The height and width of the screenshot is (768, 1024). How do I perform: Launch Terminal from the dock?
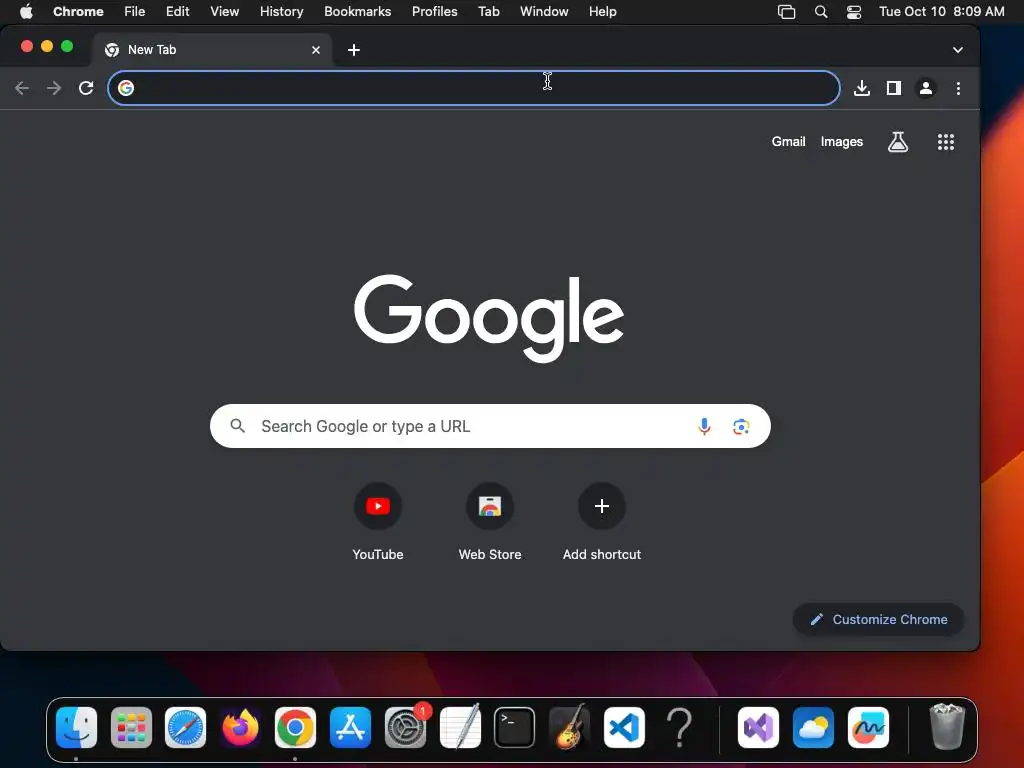tap(515, 727)
